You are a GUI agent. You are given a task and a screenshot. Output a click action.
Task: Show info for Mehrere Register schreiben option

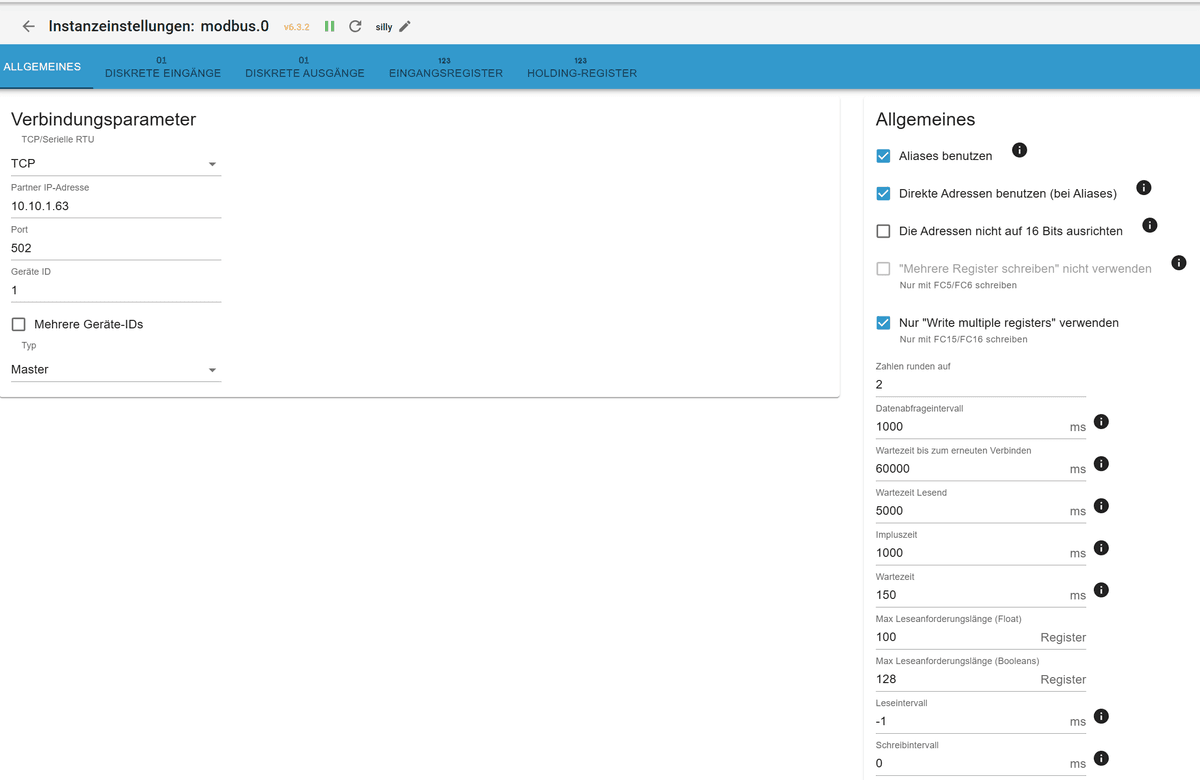(1179, 263)
